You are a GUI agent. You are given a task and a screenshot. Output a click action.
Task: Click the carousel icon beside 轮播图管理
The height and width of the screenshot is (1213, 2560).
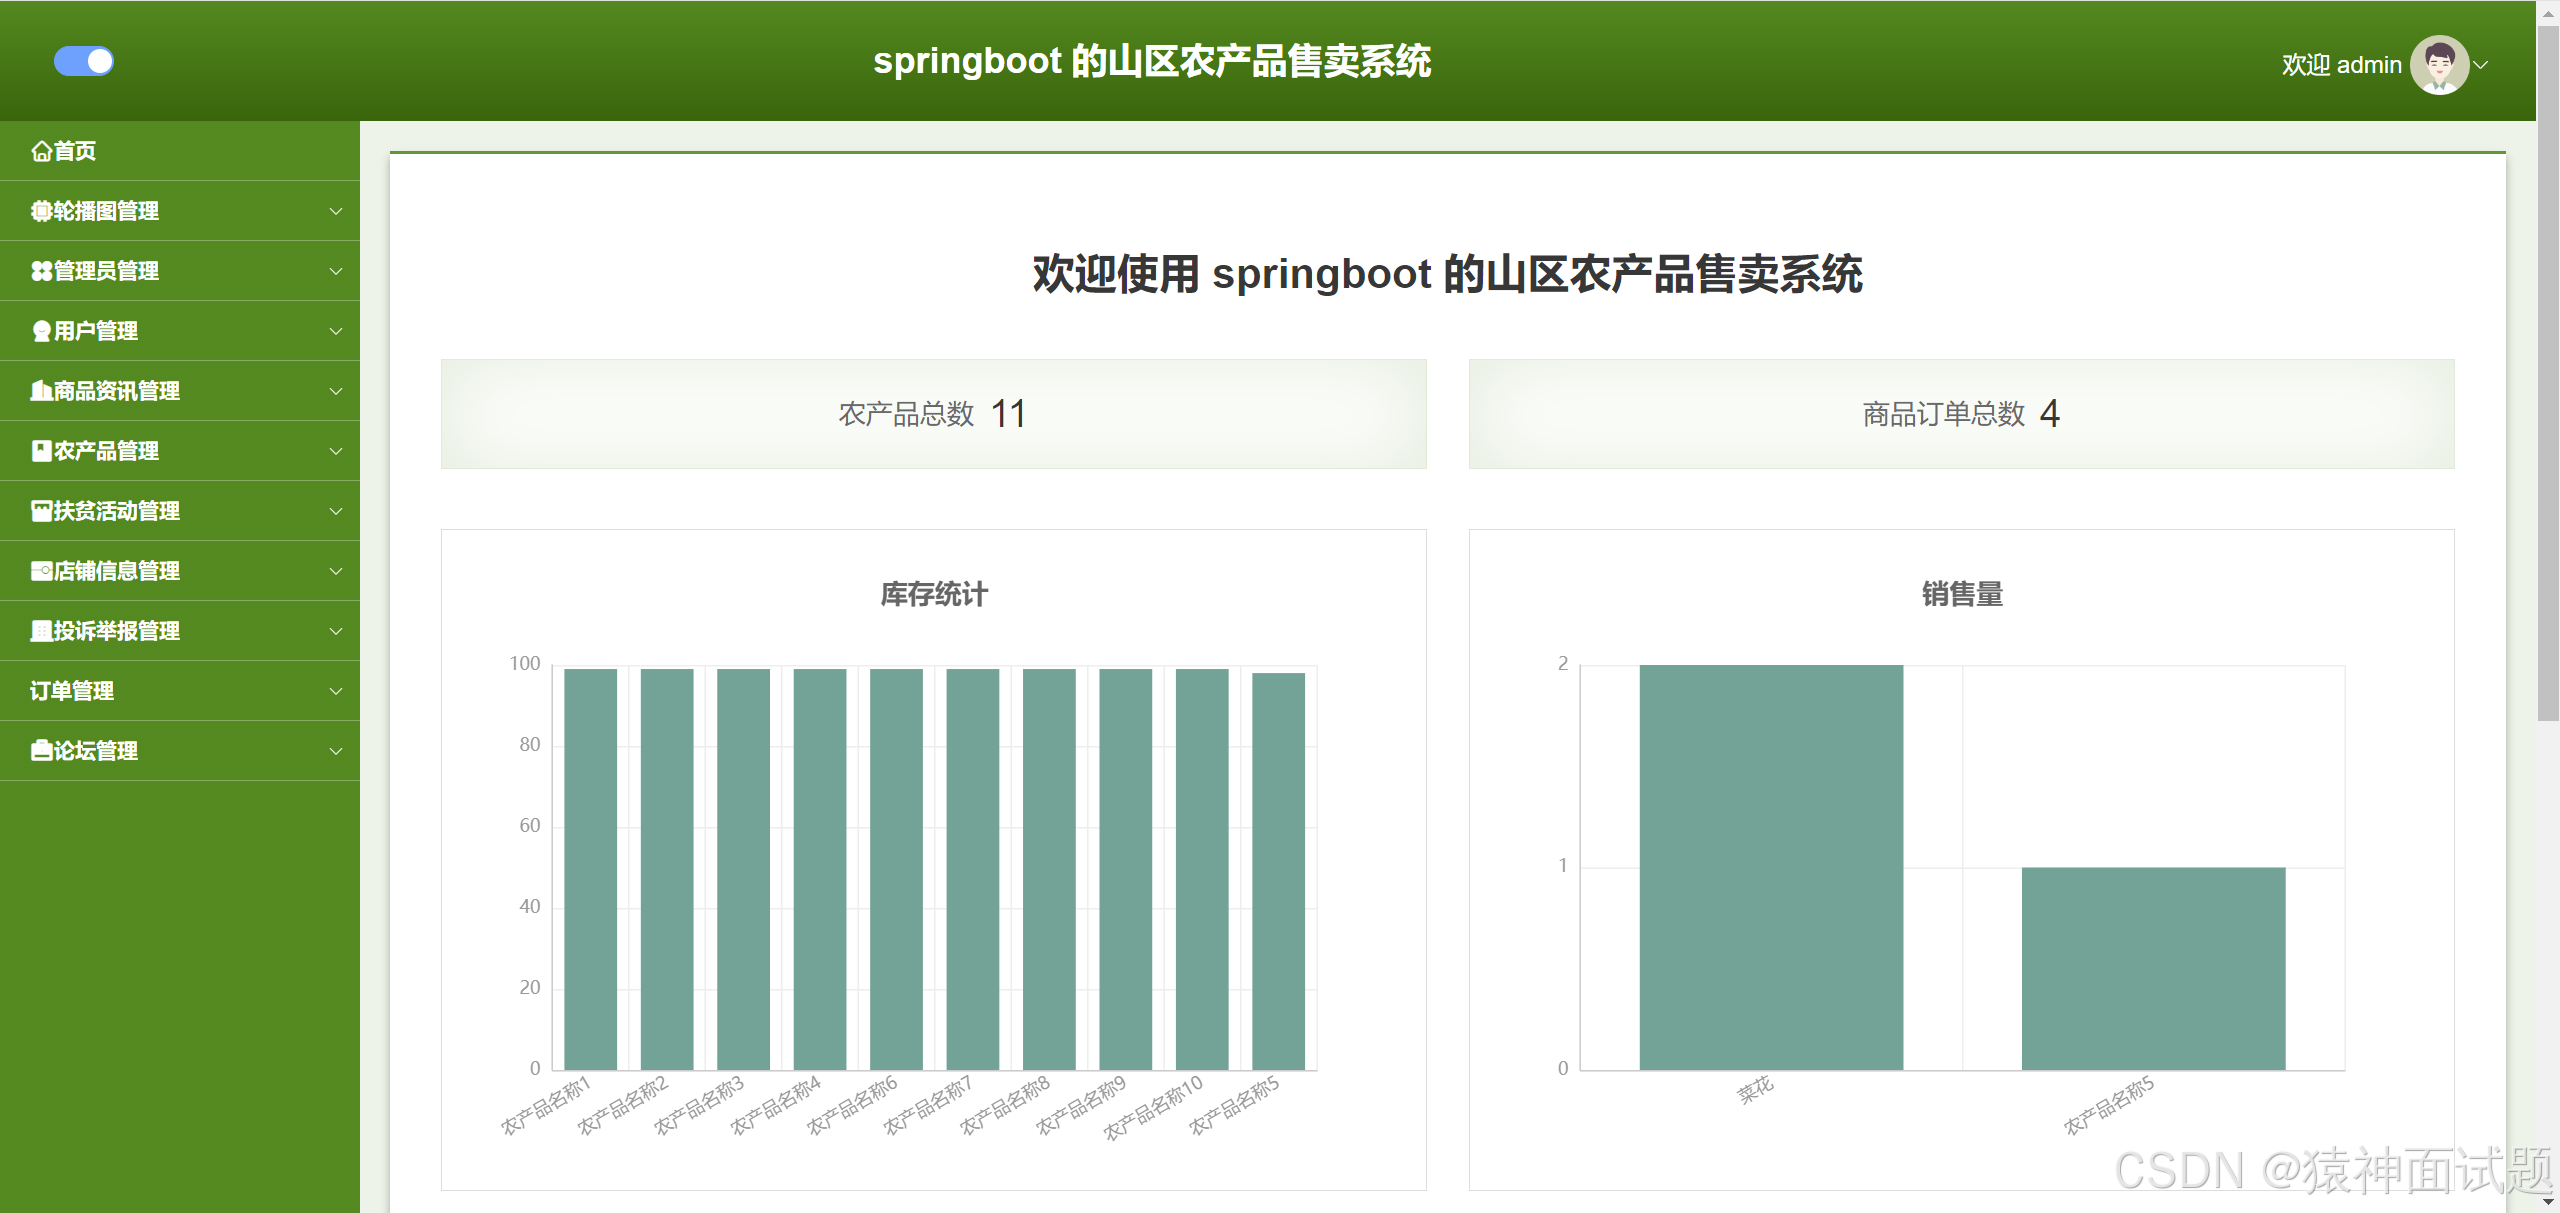(41, 211)
